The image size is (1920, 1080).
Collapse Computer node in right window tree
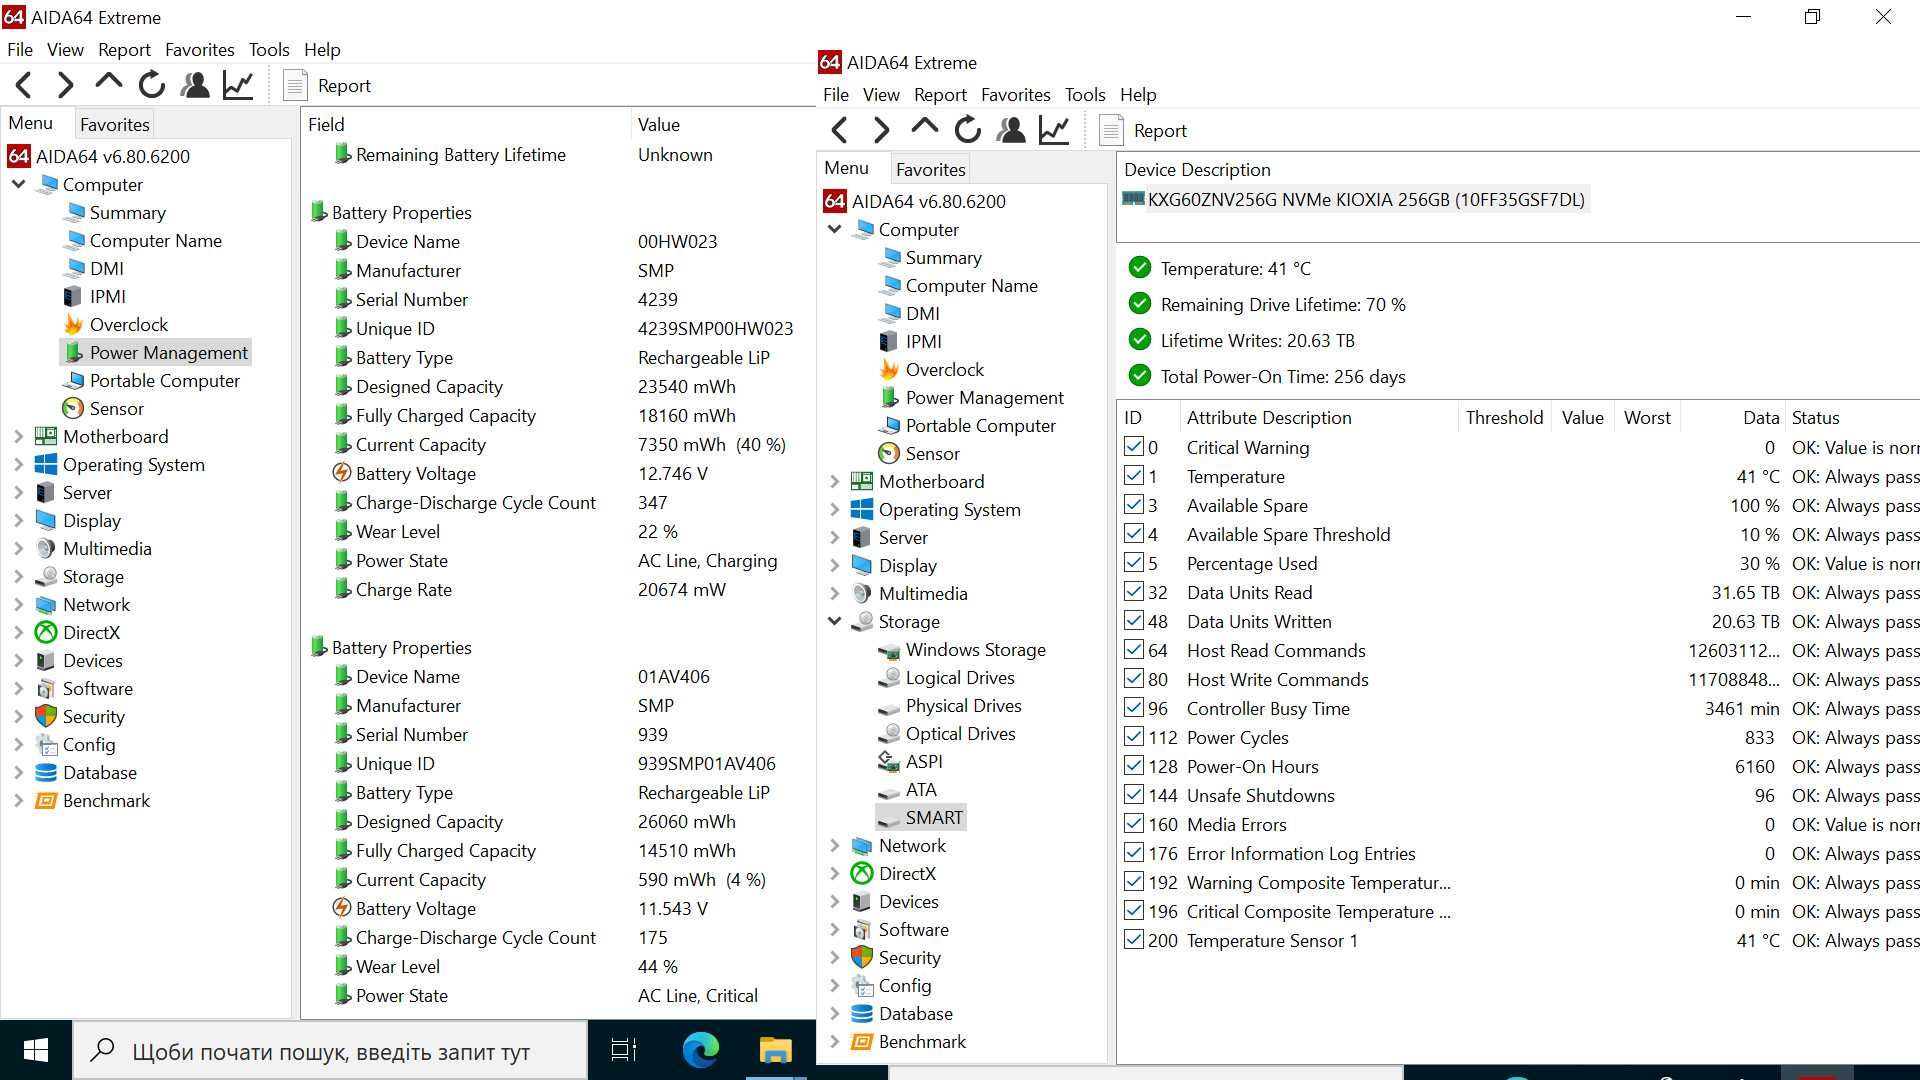834,229
